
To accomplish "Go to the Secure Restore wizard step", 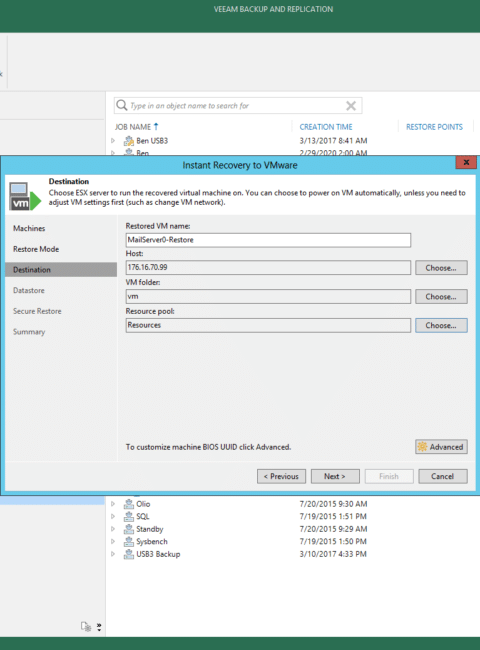I will 37,311.
